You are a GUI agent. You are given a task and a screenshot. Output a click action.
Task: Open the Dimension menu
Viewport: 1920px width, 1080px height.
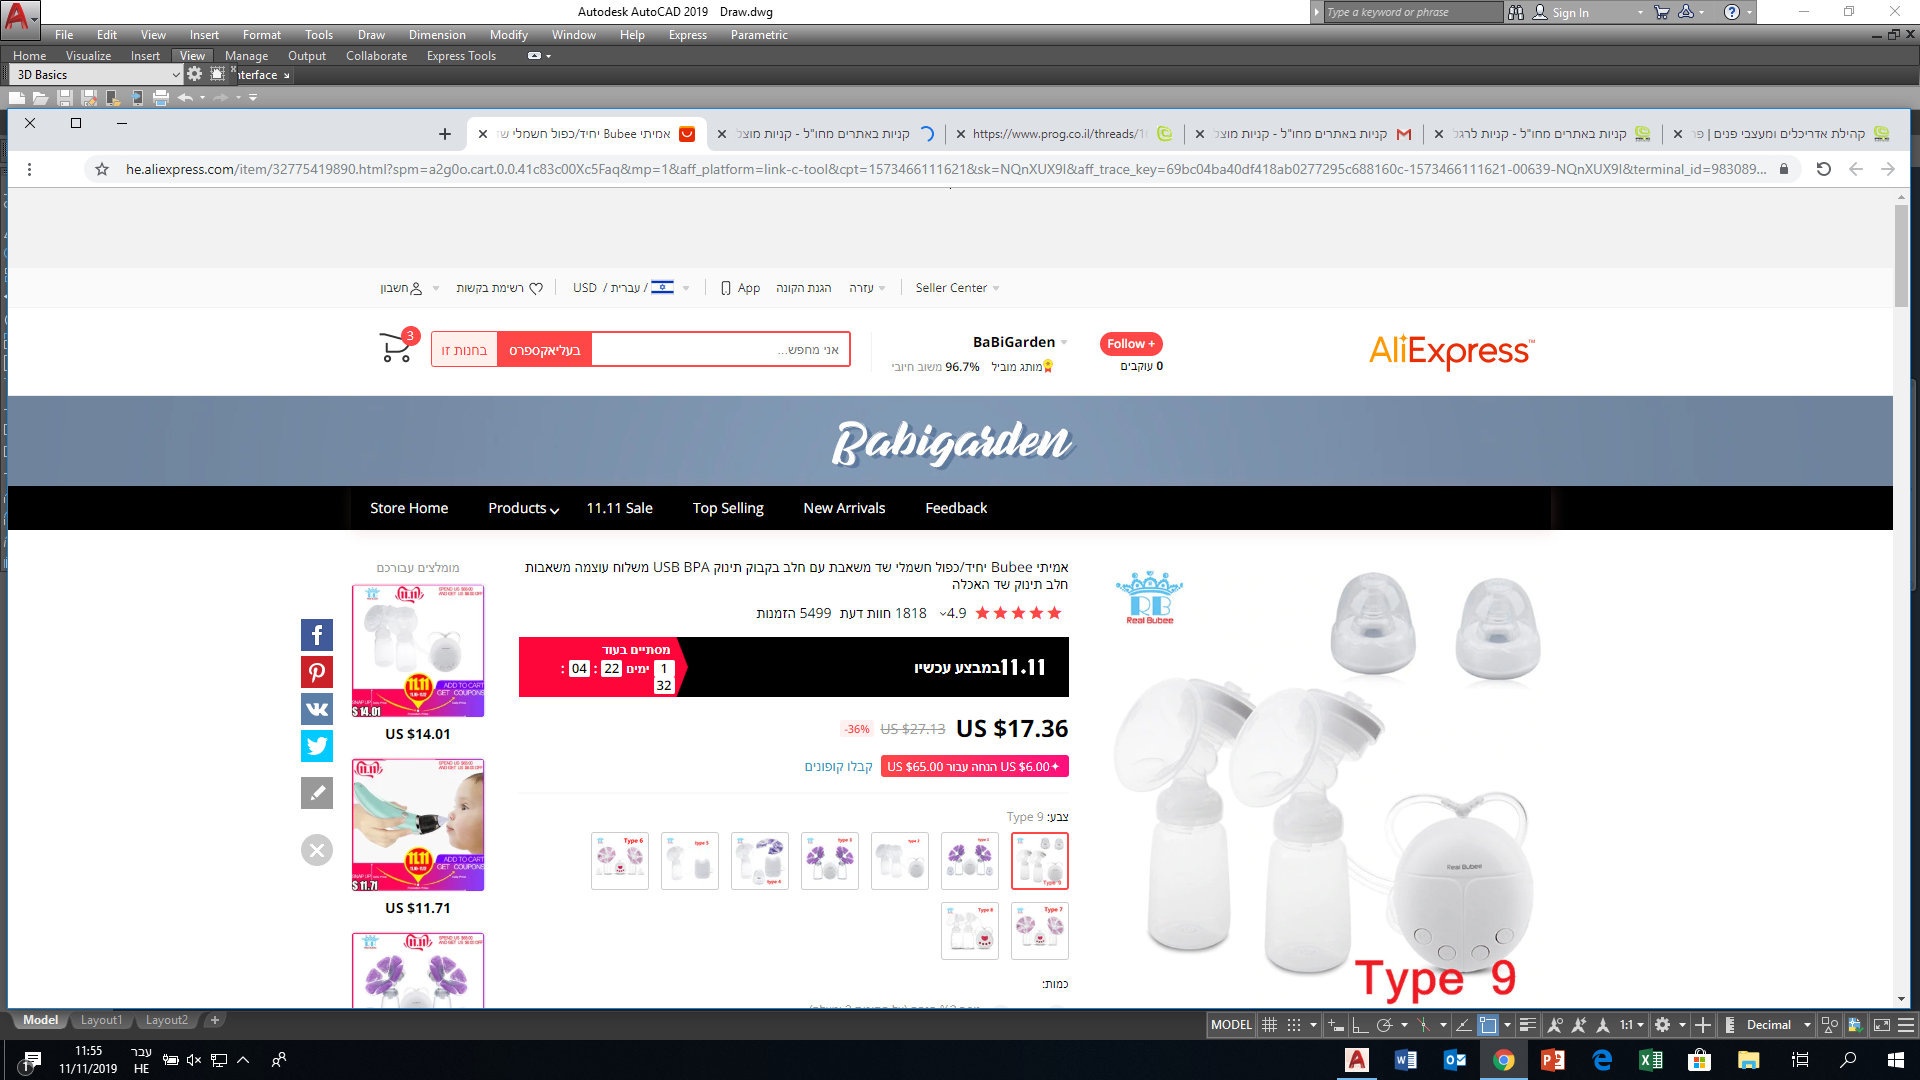pos(437,35)
